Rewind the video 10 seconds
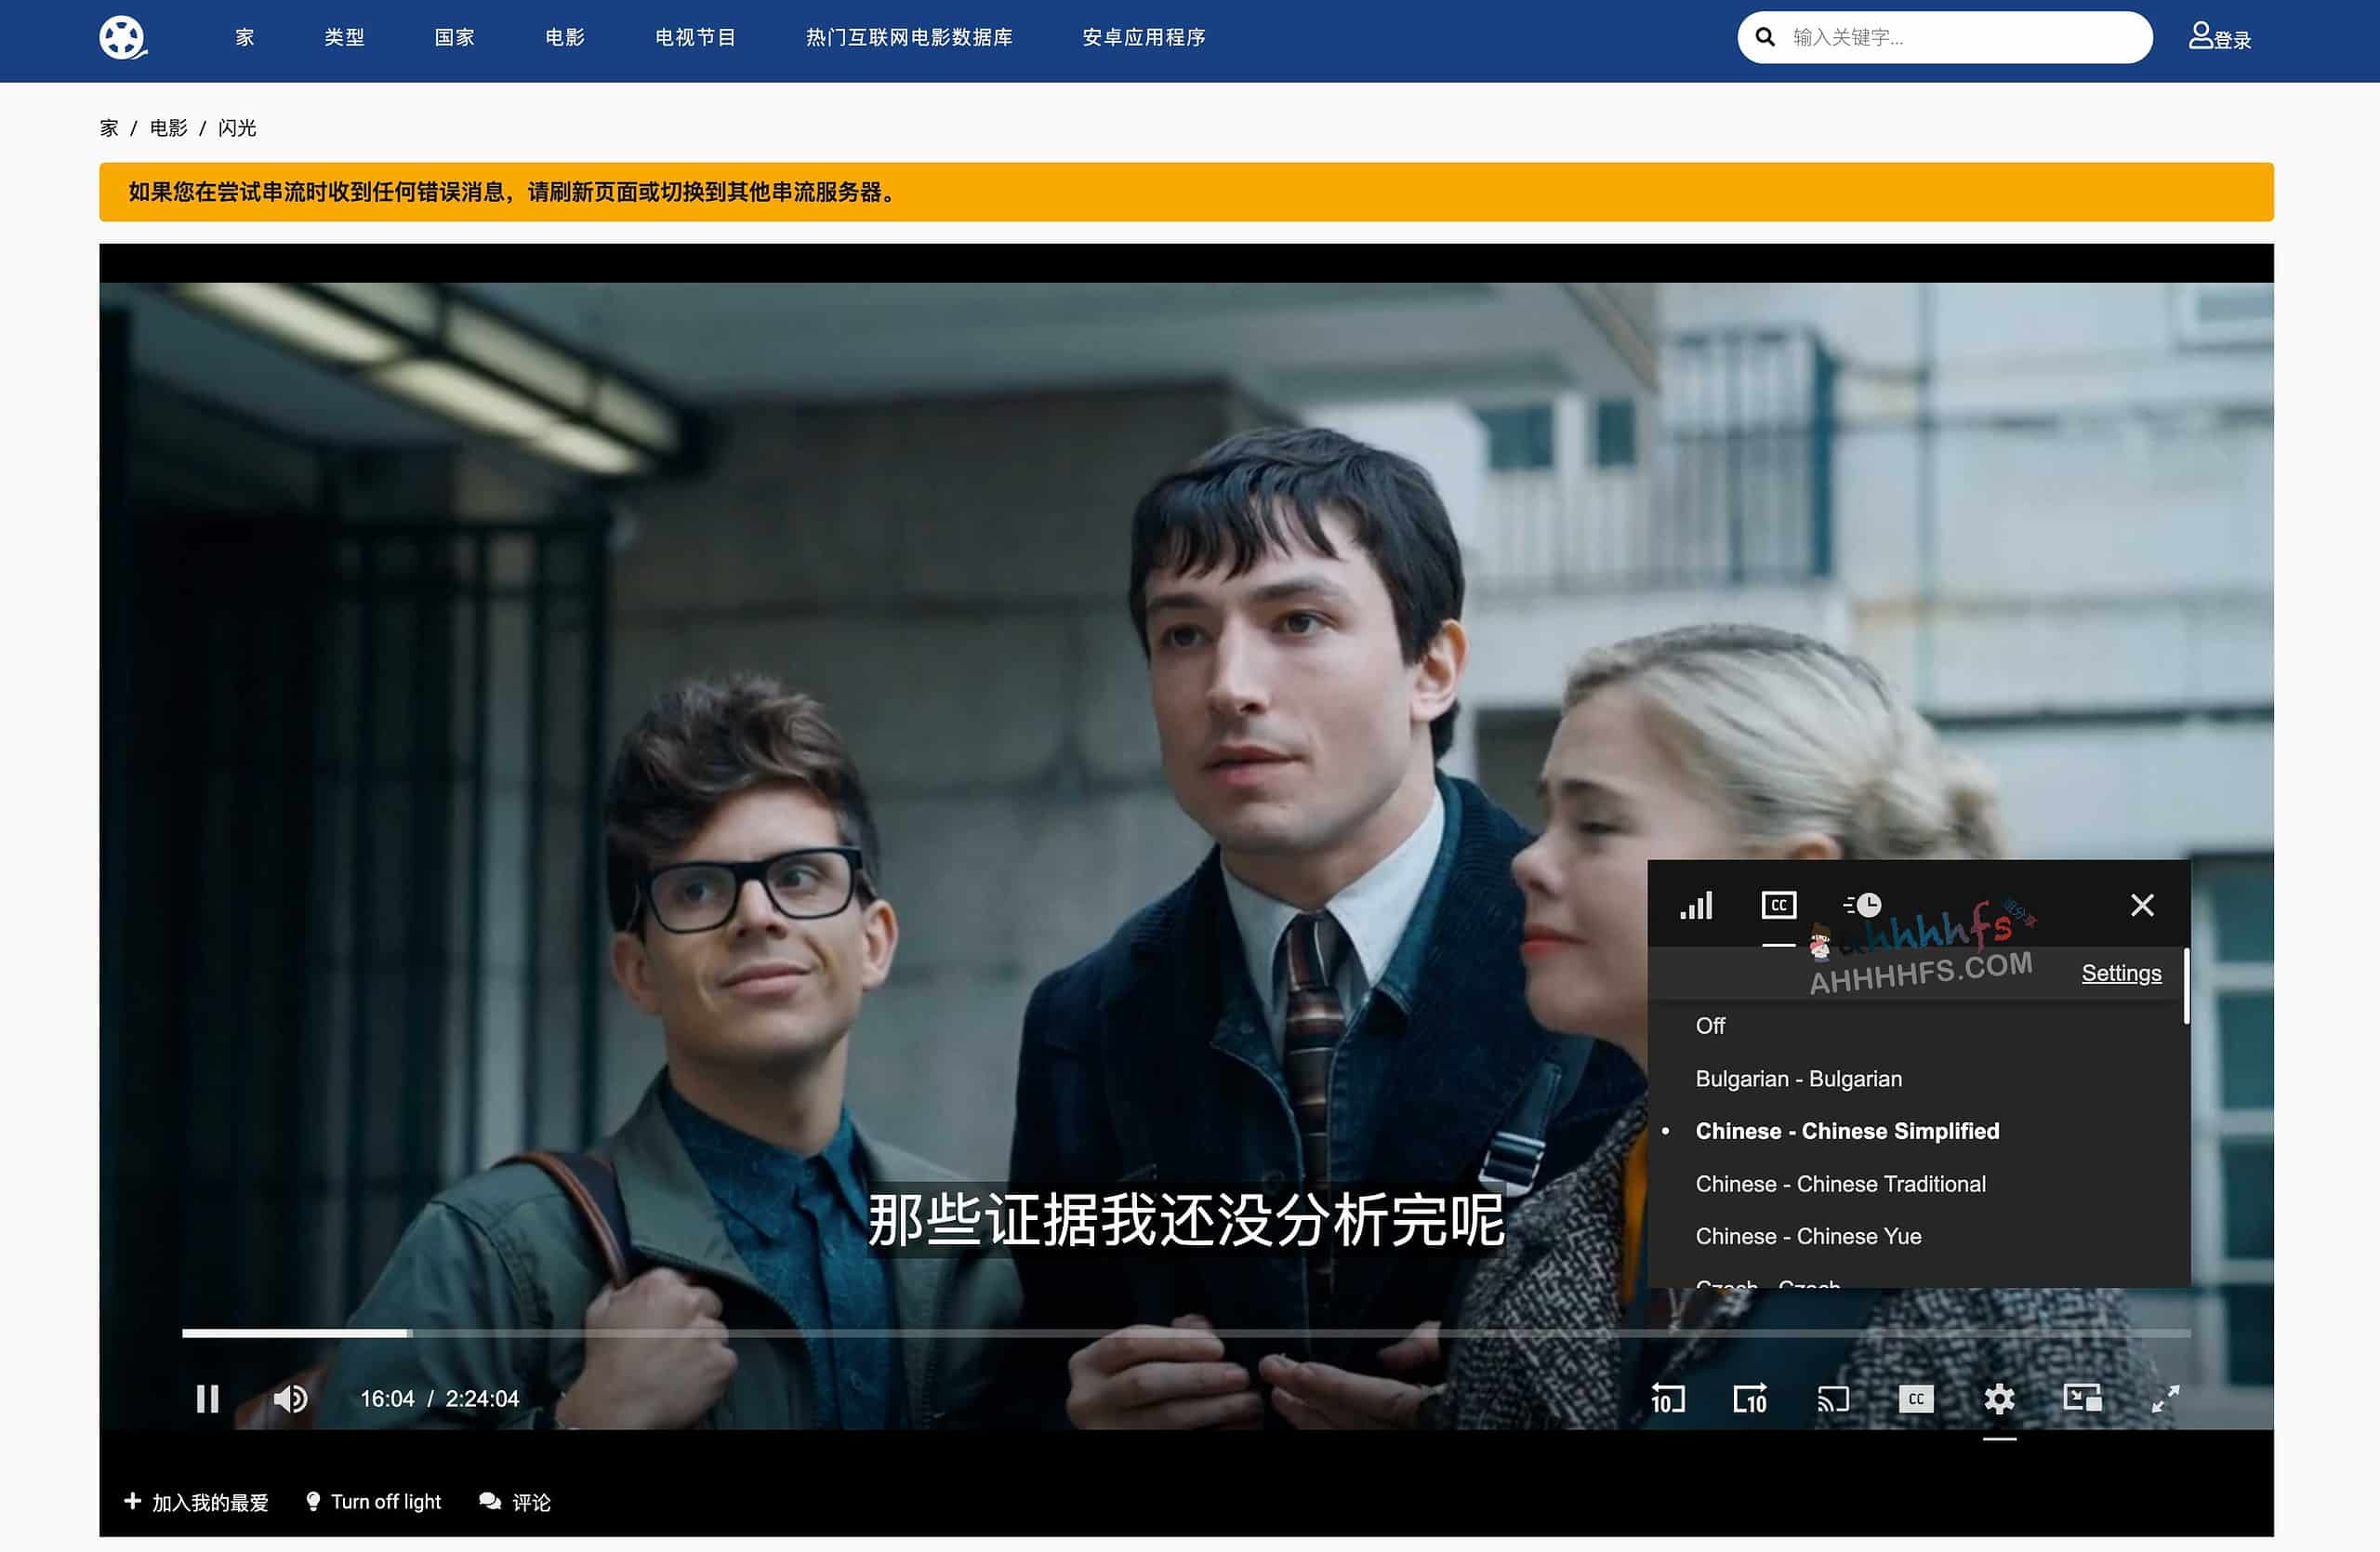The height and width of the screenshot is (1552, 2380). pos(1666,1400)
